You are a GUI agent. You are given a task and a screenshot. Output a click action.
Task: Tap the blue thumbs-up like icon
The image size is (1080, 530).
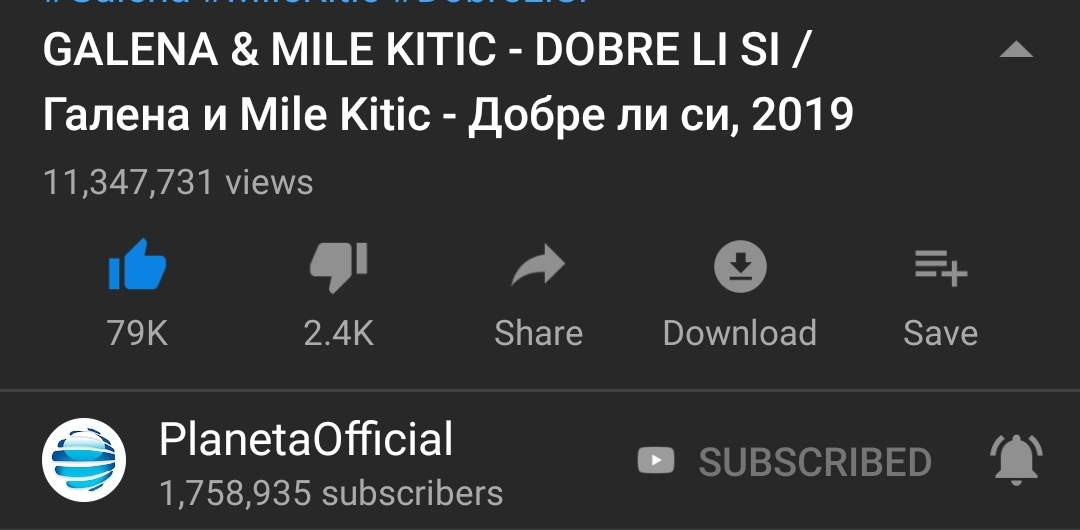(137, 265)
